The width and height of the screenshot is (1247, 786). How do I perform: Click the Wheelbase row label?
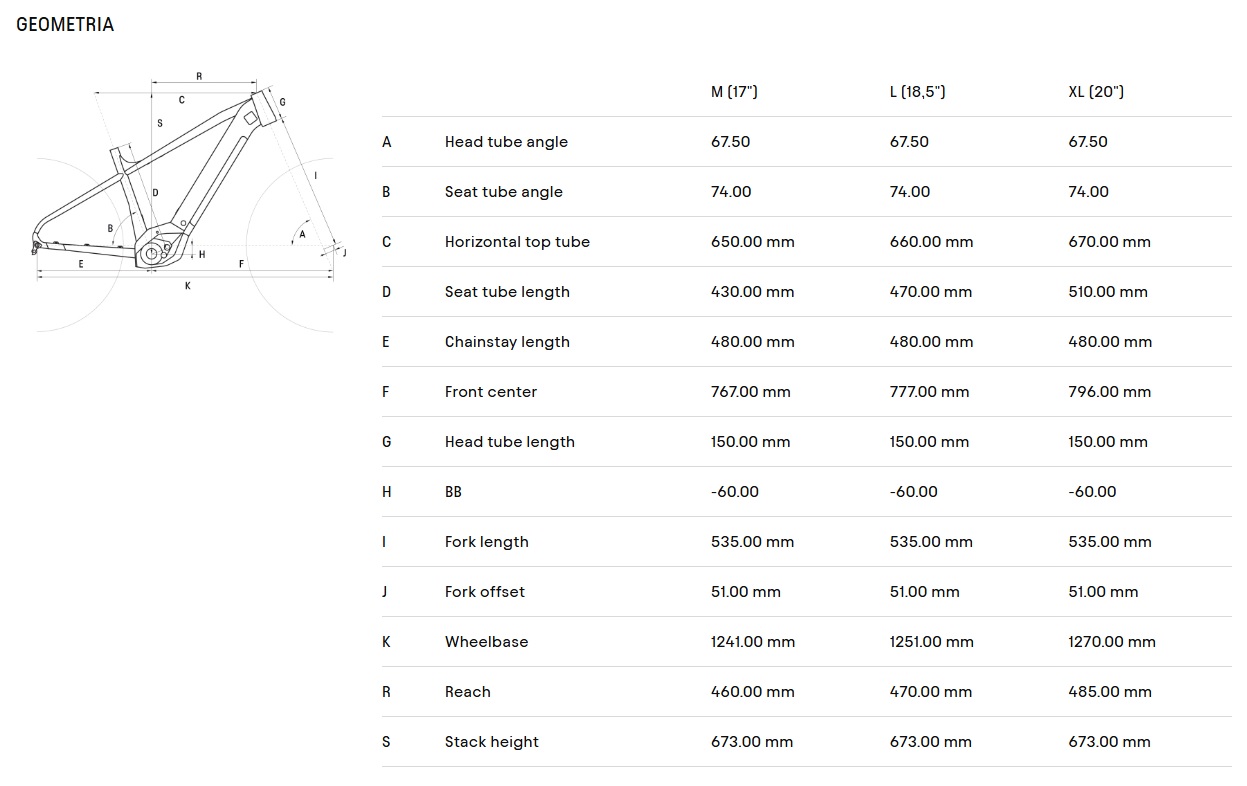(x=486, y=642)
